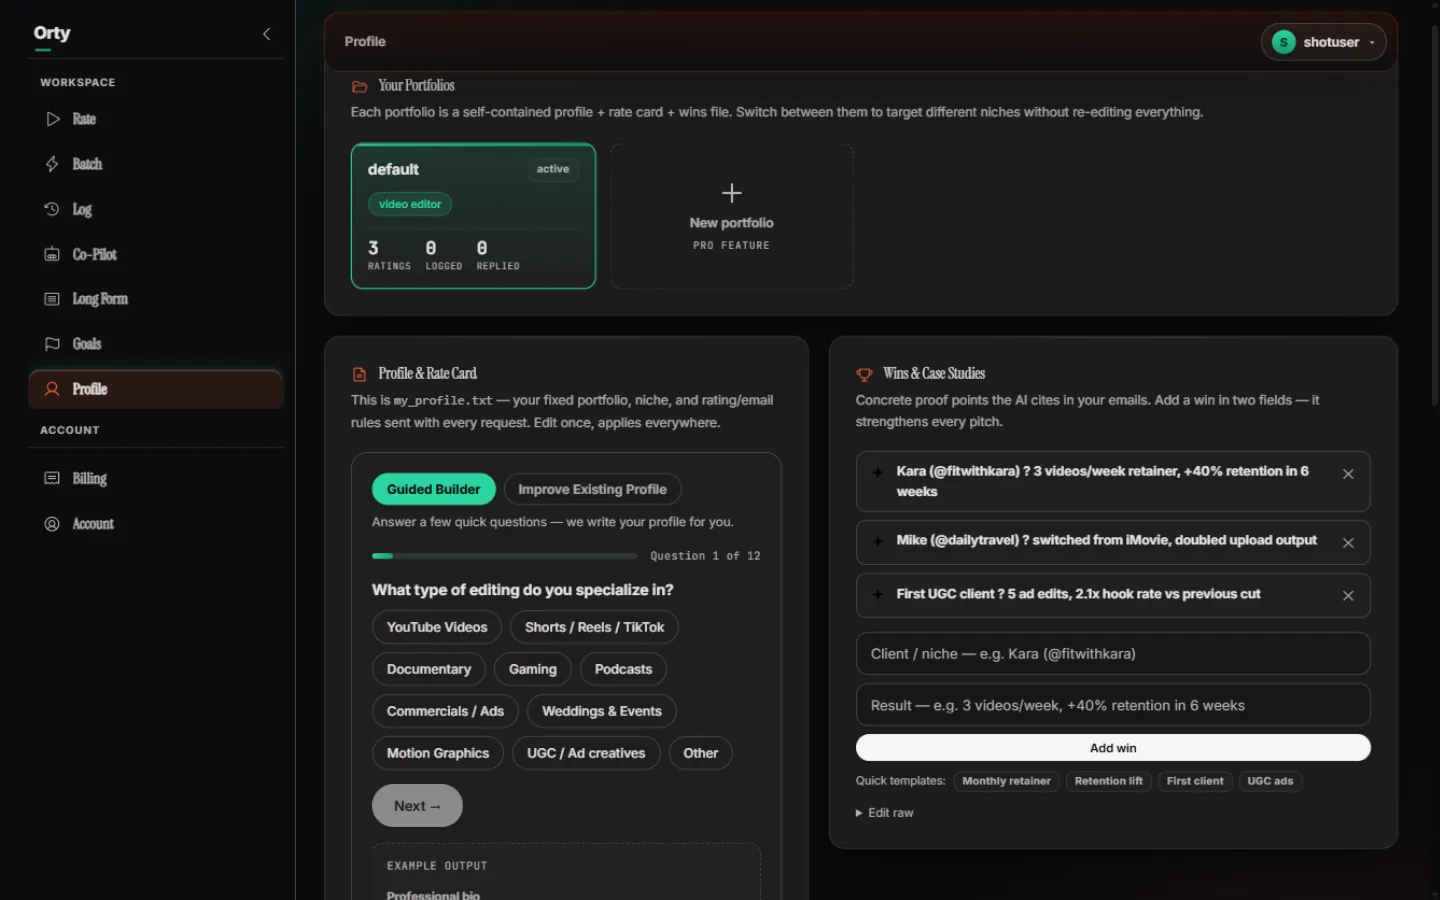Viewport: 1440px width, 900px height.
Task: Select the Commercials / Ads option
Action: coord(445,711)
